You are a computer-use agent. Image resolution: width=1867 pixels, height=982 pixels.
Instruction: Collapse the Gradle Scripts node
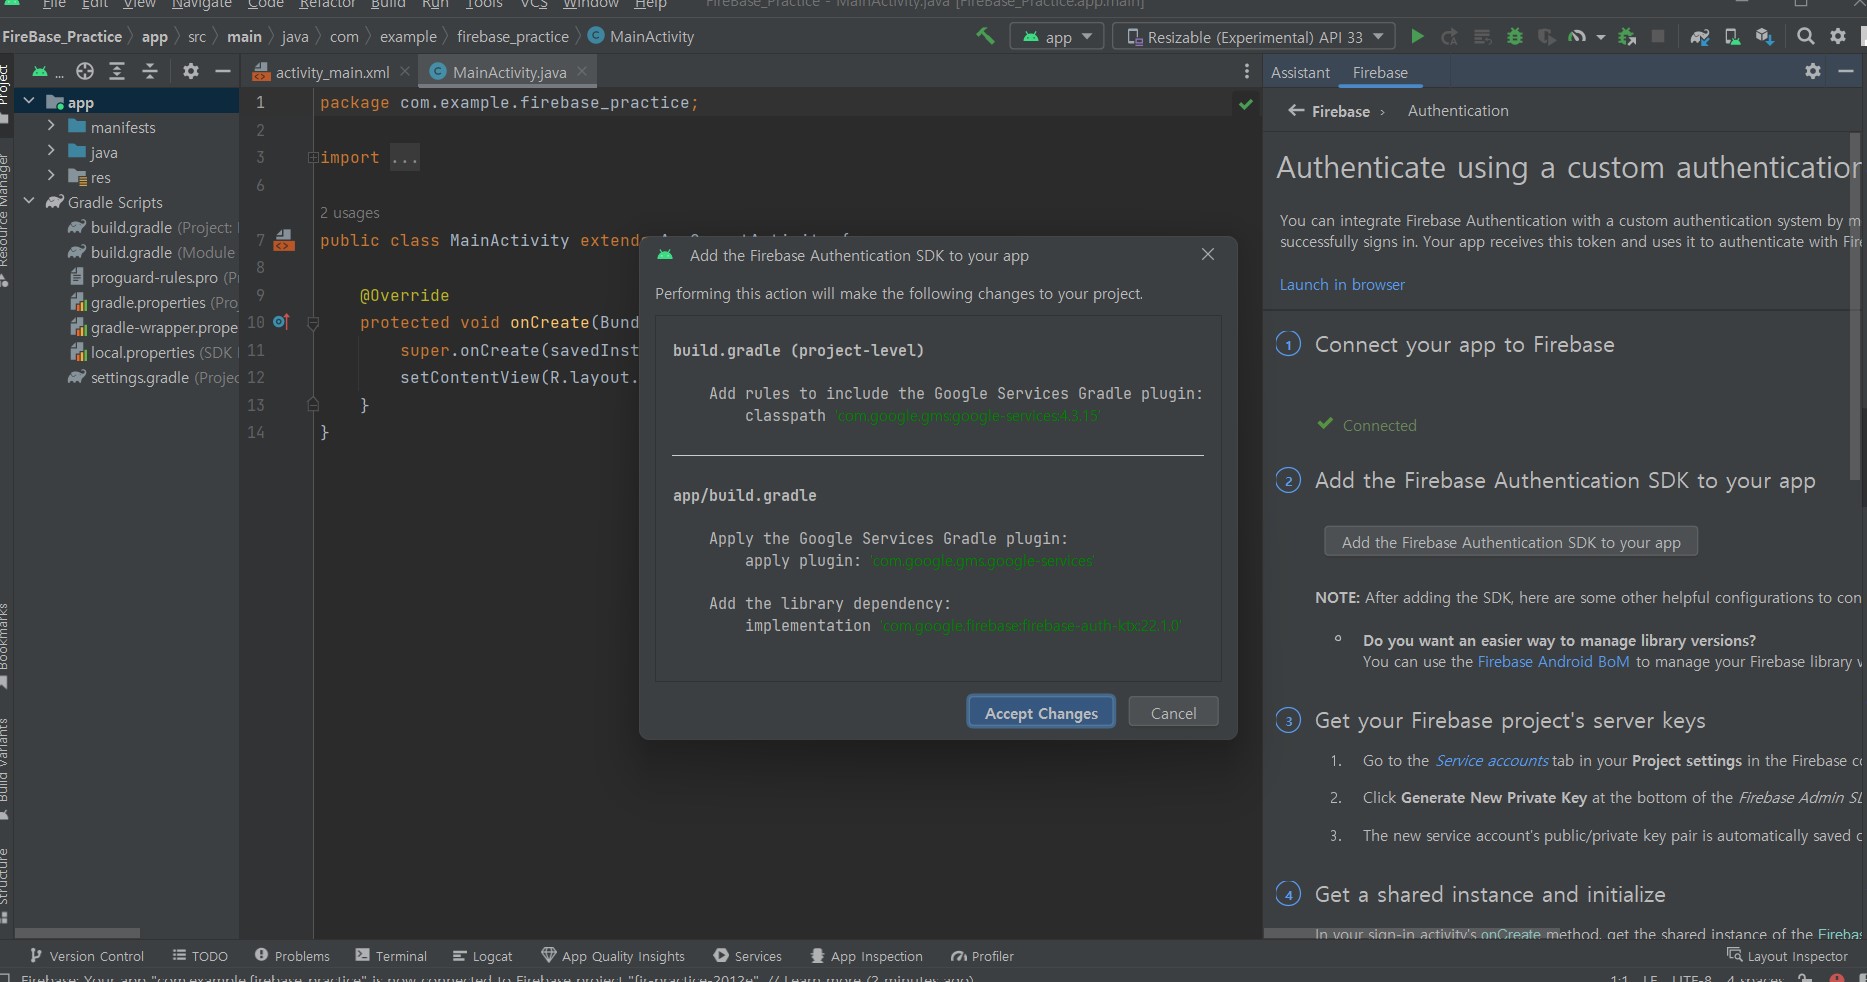point(29,202)
